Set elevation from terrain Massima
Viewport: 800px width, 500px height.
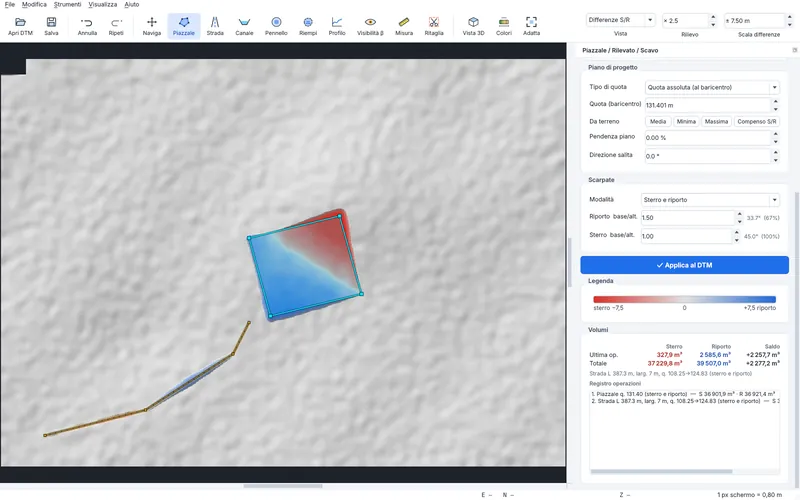point(716,121)
